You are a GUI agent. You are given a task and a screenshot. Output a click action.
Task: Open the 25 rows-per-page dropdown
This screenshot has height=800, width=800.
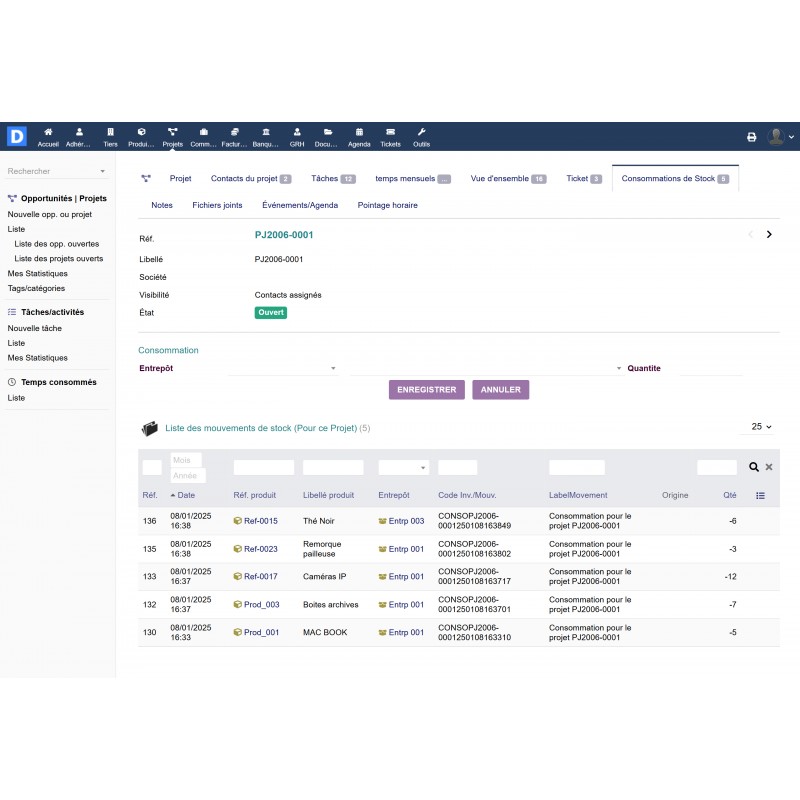point(759,427)
